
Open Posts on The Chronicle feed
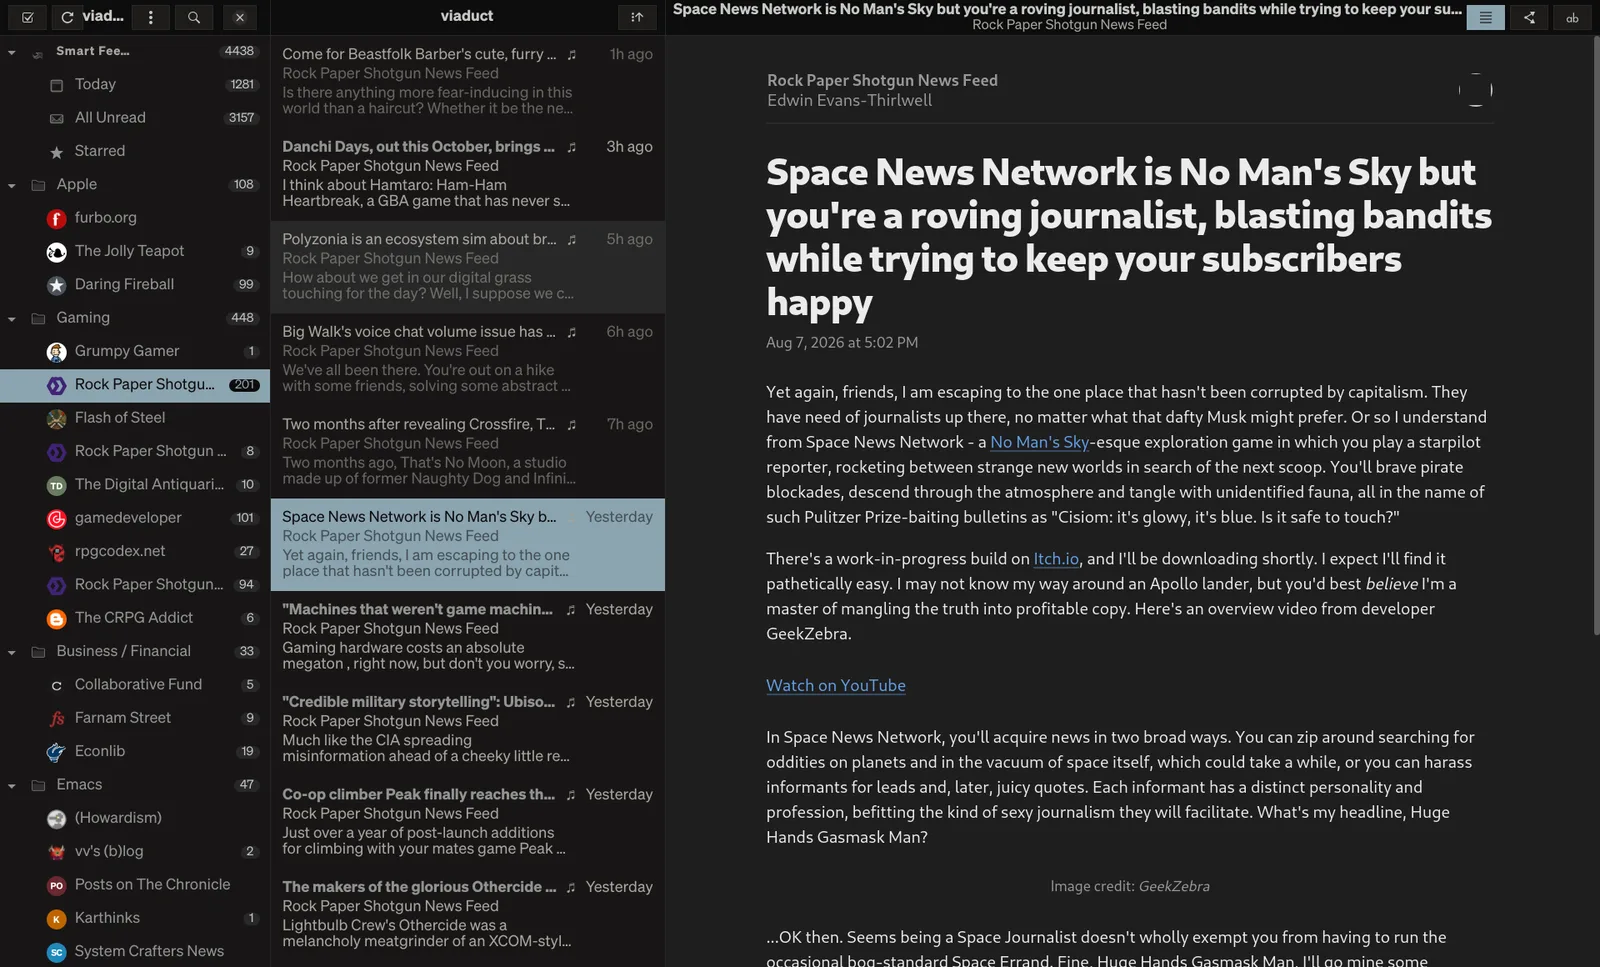[135, 884]
